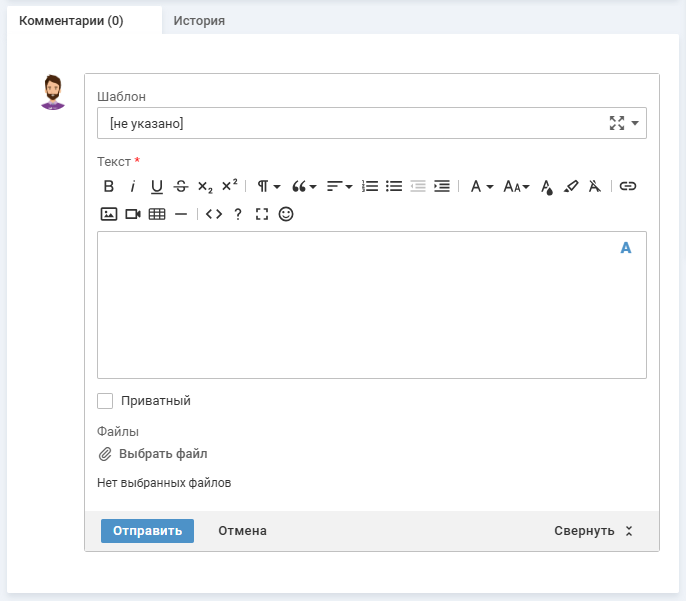
Task: Enable the Приватный checkbox
Action: point(105,401)
